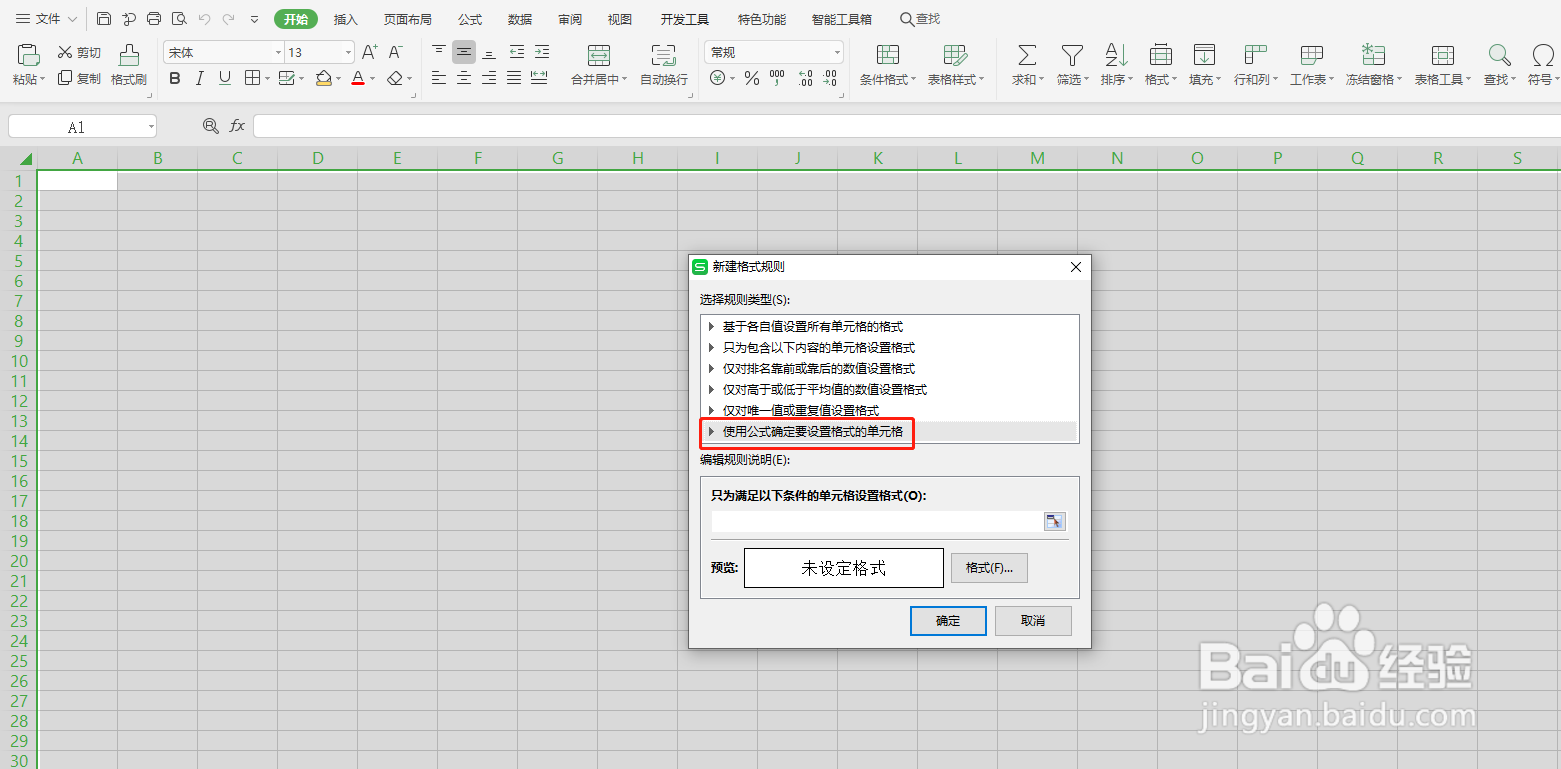Toggle top vertical alignment

(x=439, y=52)
